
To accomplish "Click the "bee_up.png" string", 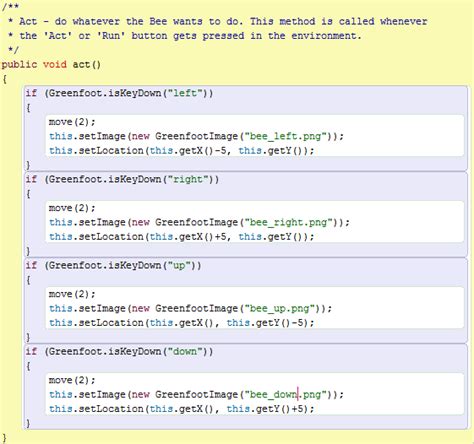I will [280, 308].
